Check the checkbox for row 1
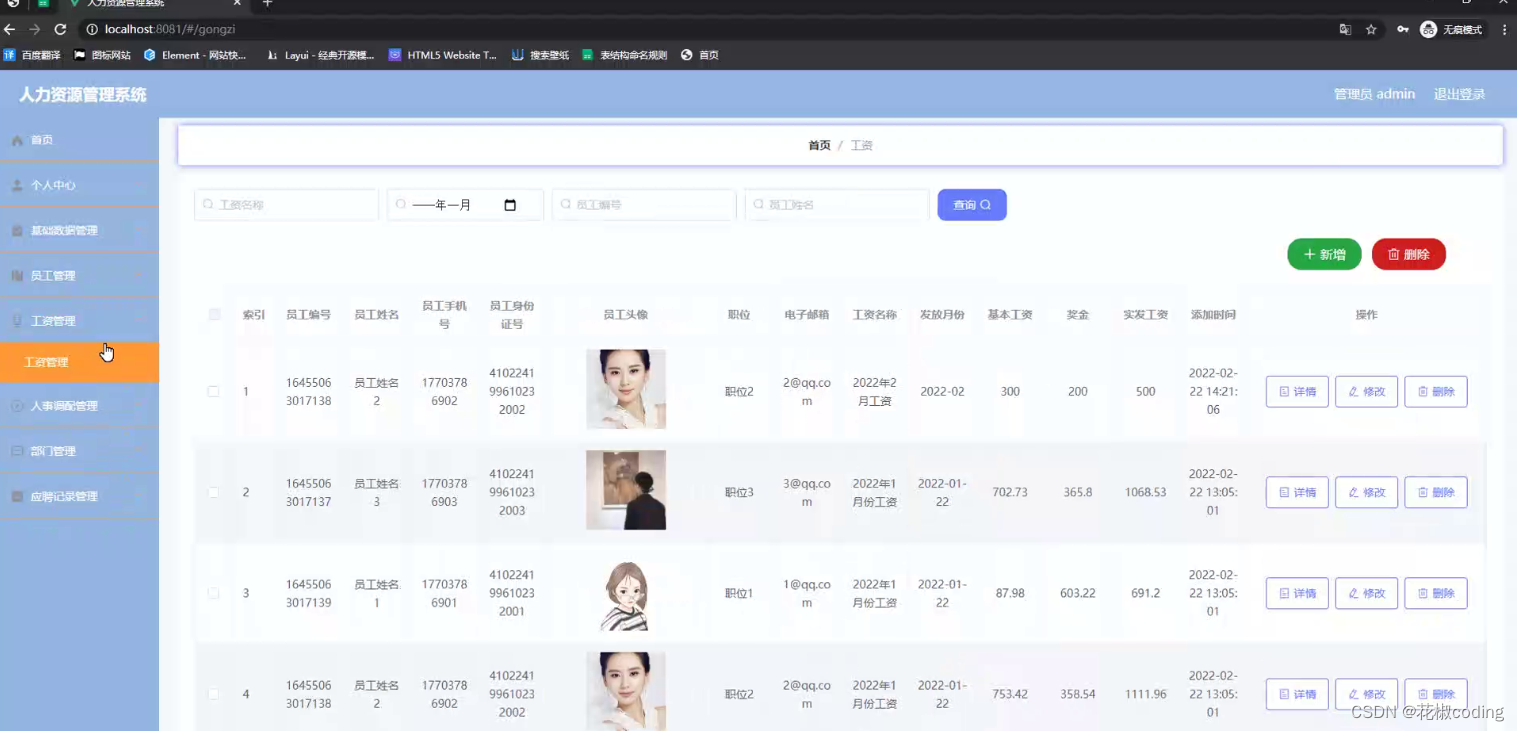1519x731 pixels. (x=213, y=391)
